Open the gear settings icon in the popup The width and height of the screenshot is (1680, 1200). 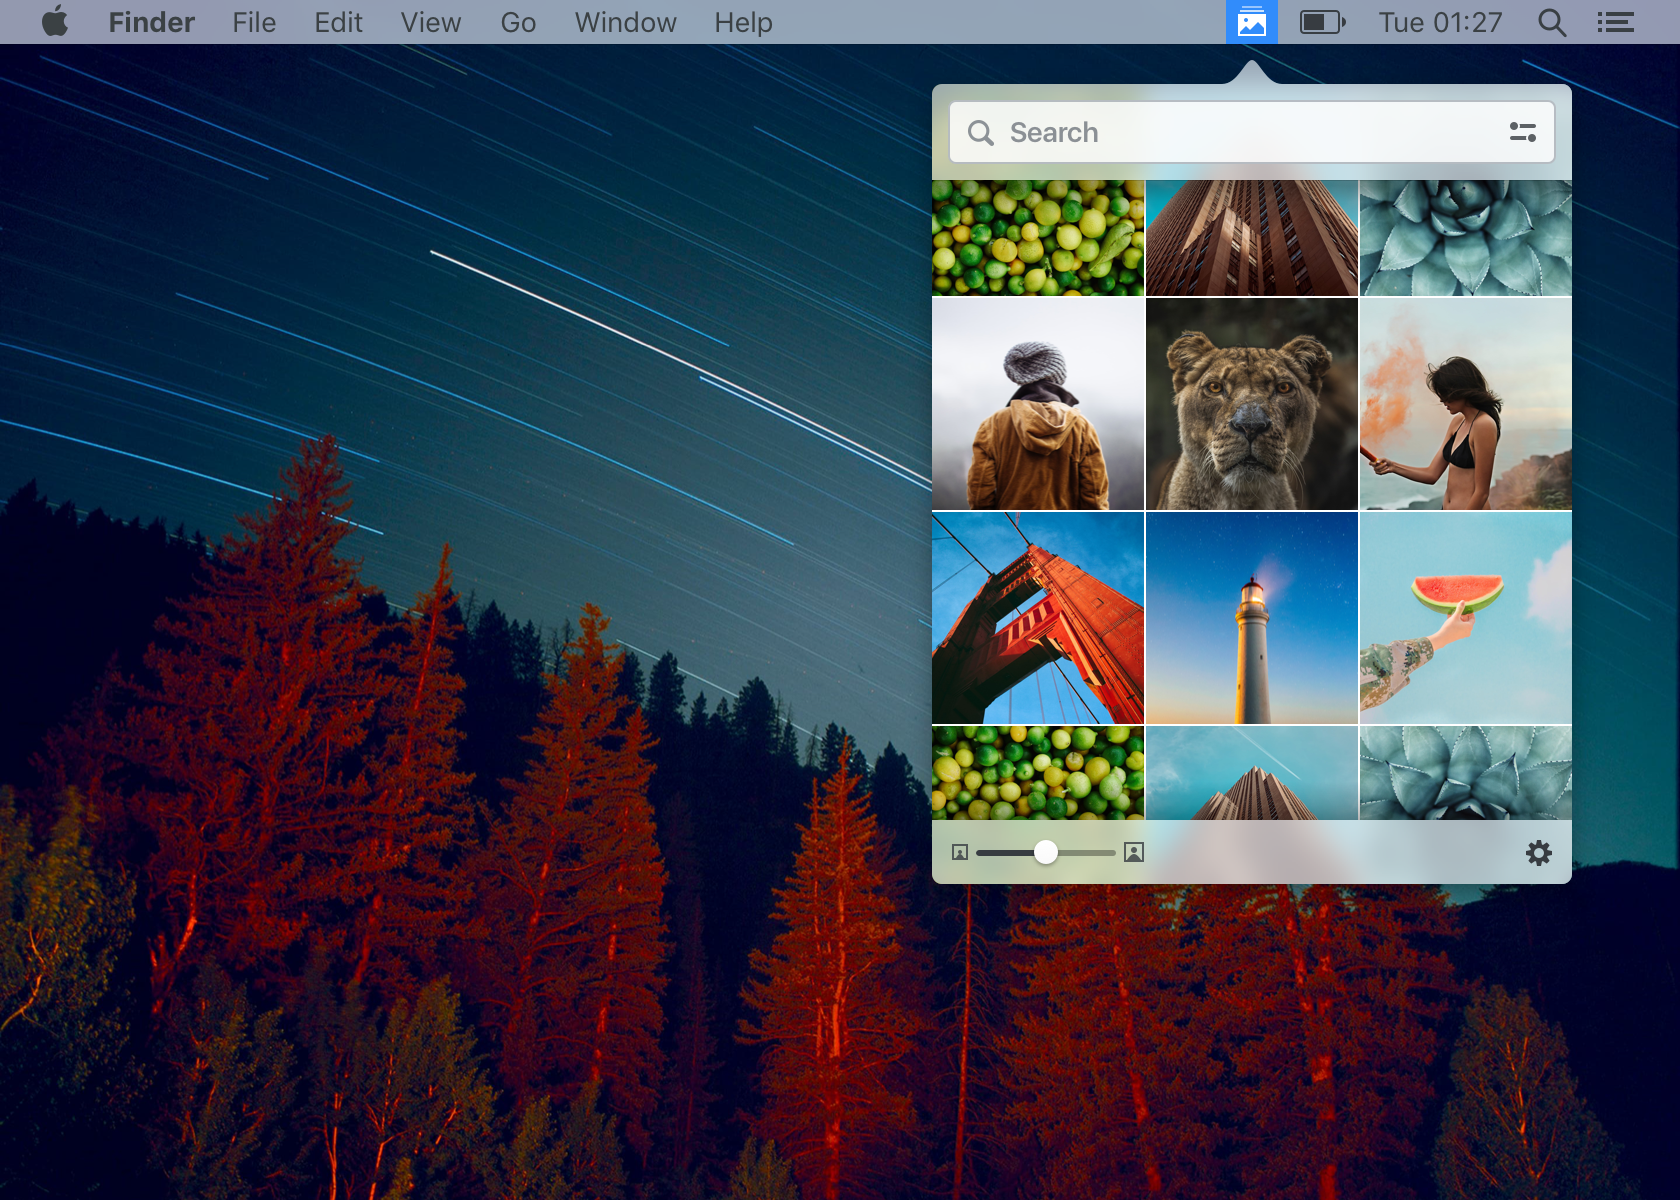(x=1539, y=852)
